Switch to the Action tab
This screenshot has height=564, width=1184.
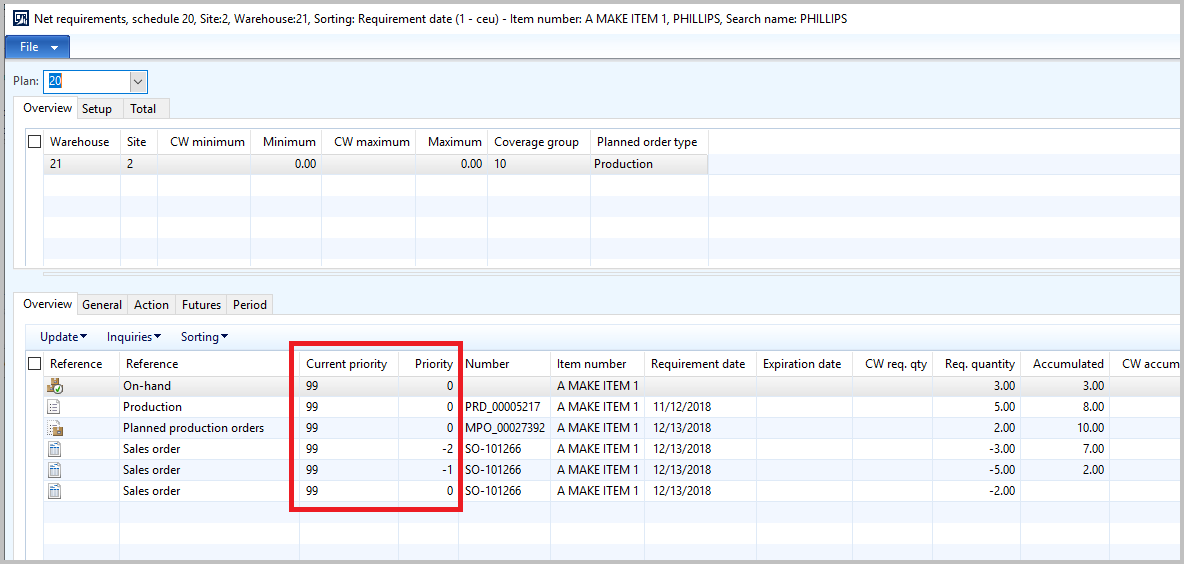(x=151, y=304)
